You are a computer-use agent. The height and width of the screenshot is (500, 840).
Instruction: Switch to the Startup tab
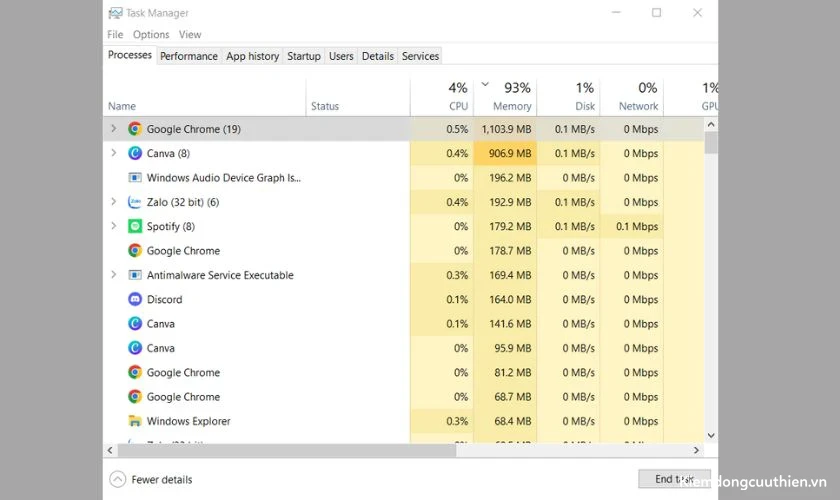coord(304,56)
